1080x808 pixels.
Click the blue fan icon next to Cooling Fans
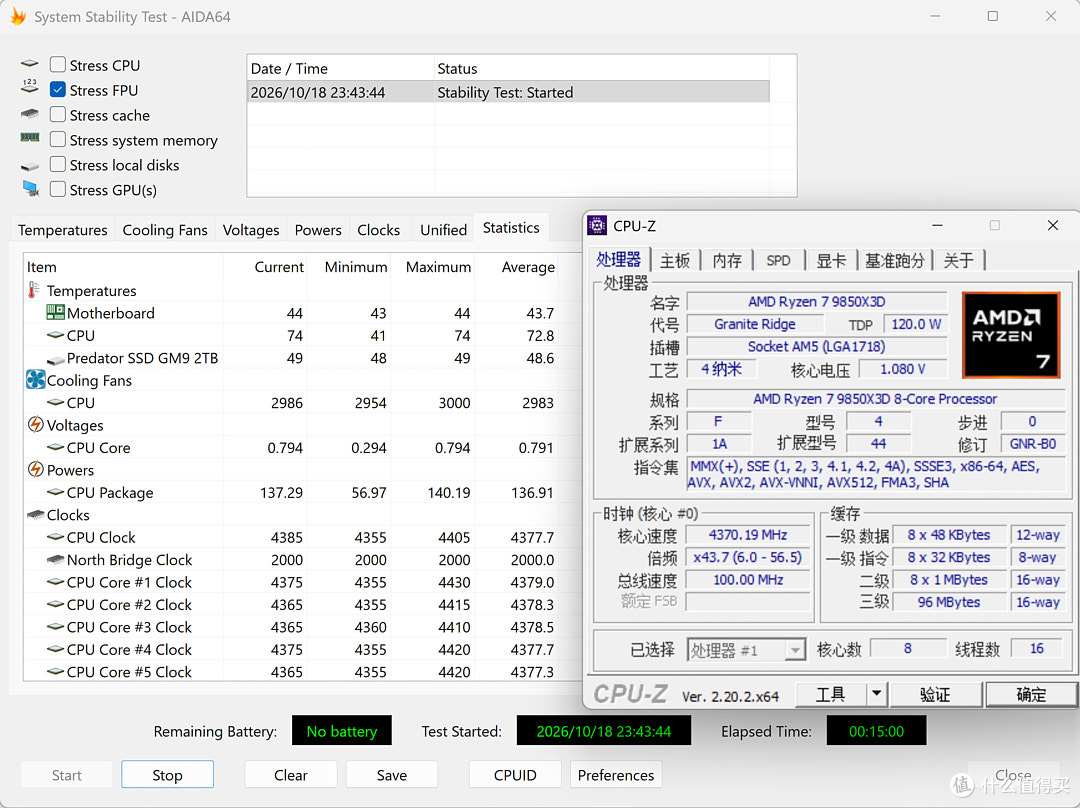pos(35,380)
